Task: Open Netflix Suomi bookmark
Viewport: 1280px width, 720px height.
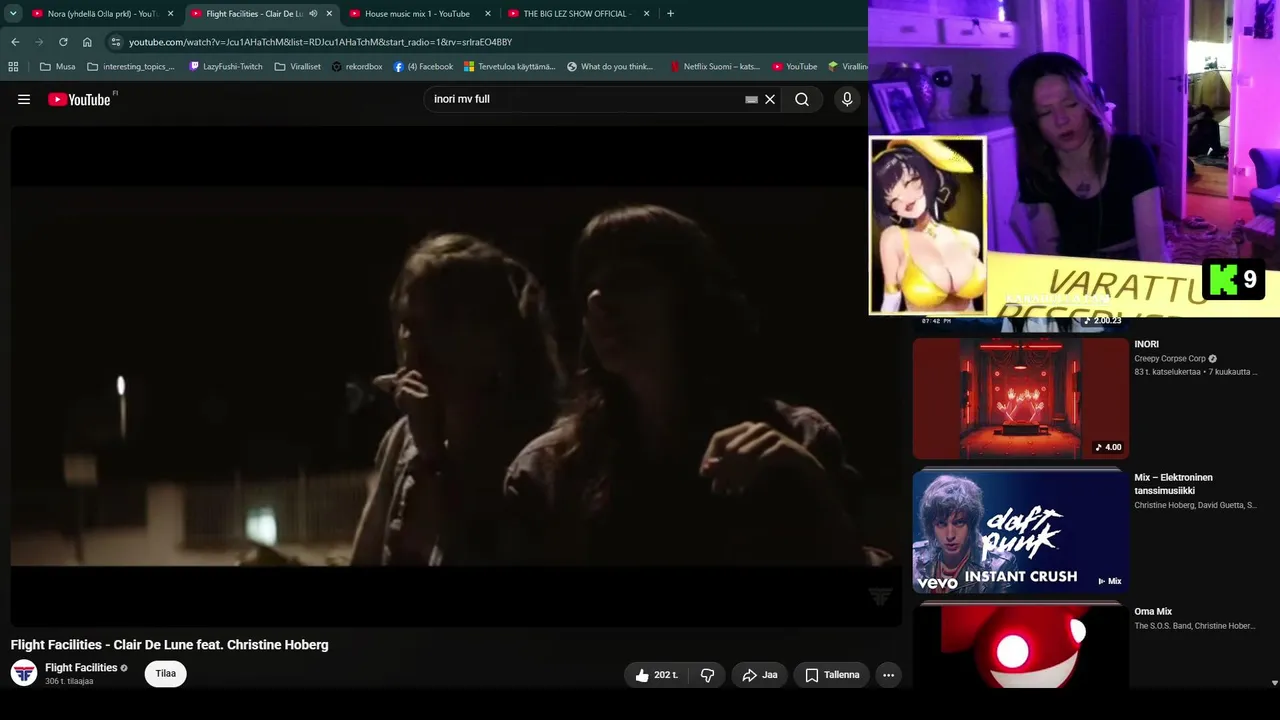Action: 715,67
